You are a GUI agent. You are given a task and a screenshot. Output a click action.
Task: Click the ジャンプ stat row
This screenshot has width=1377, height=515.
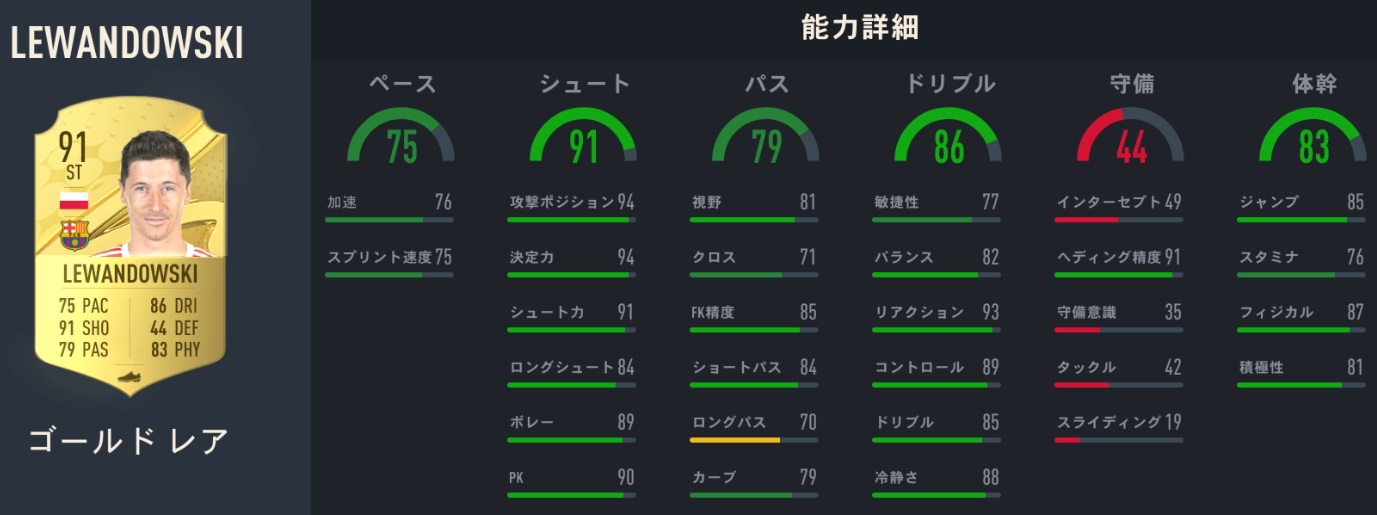click(x=1301, y=203)
